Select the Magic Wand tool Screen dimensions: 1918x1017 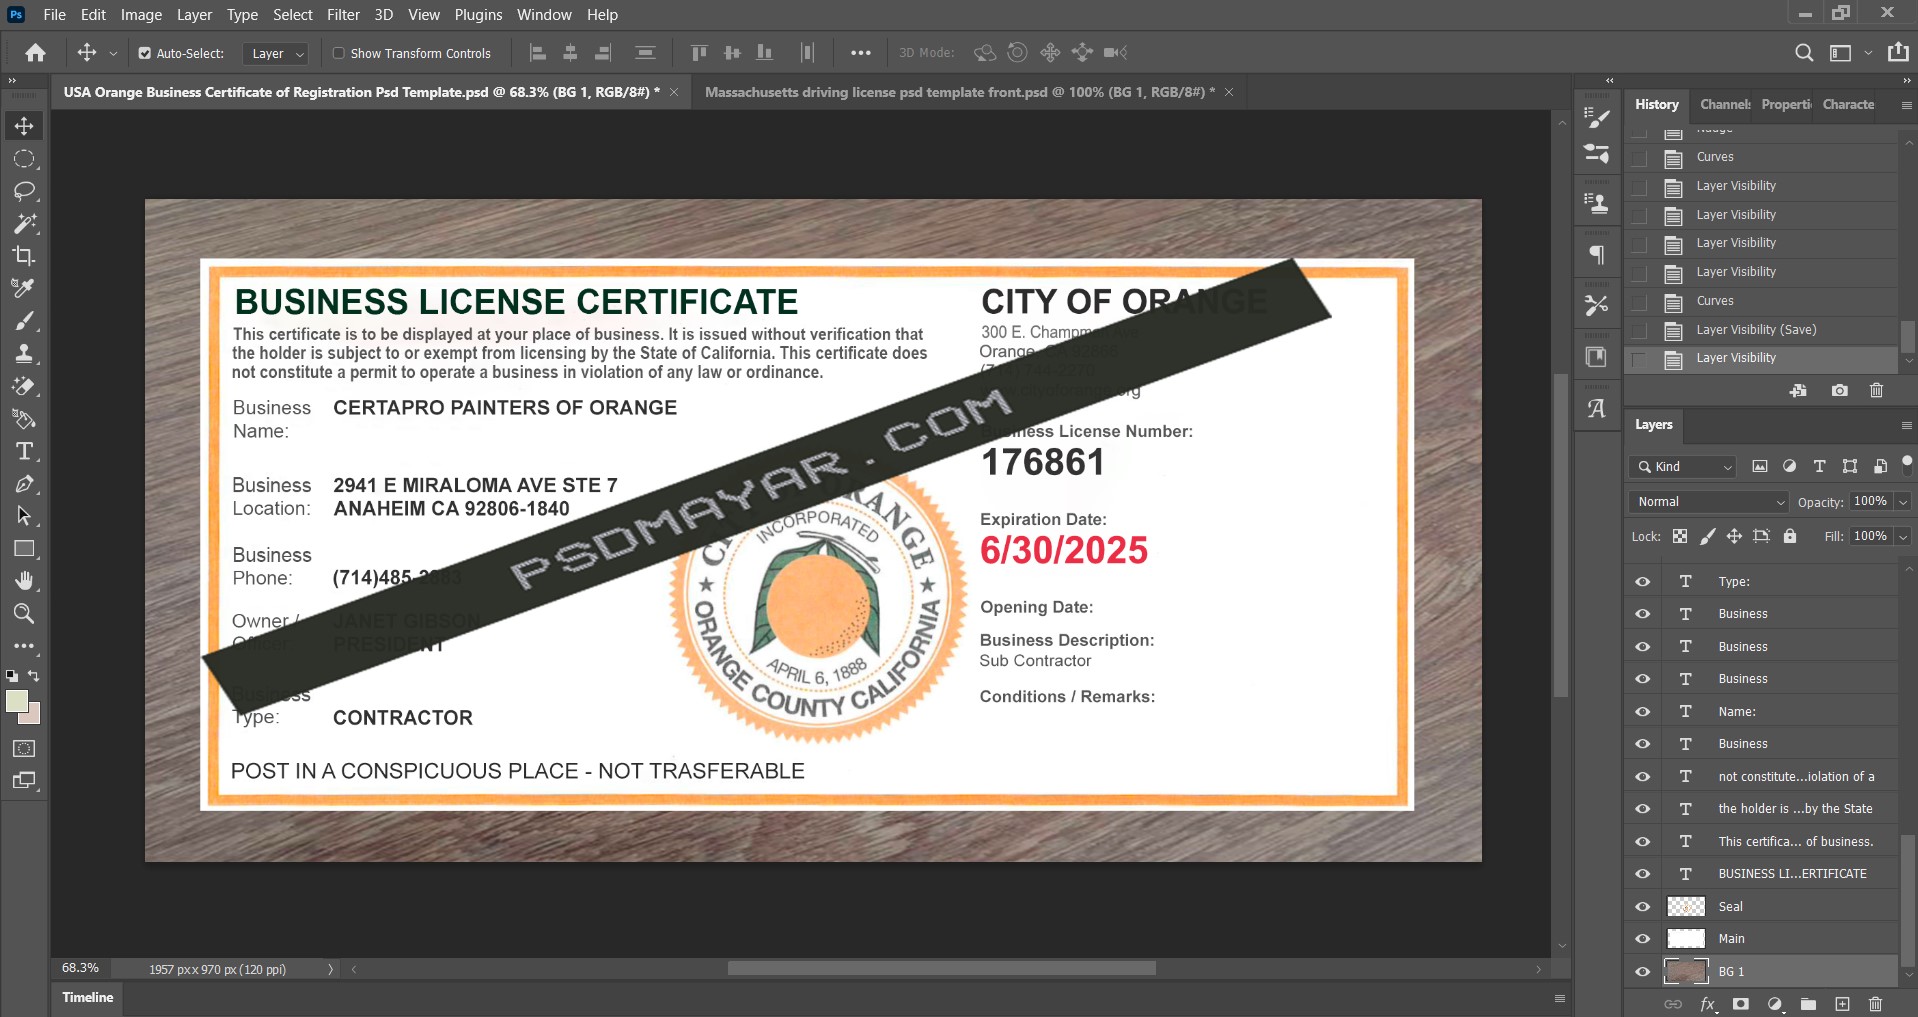point(24,223)
